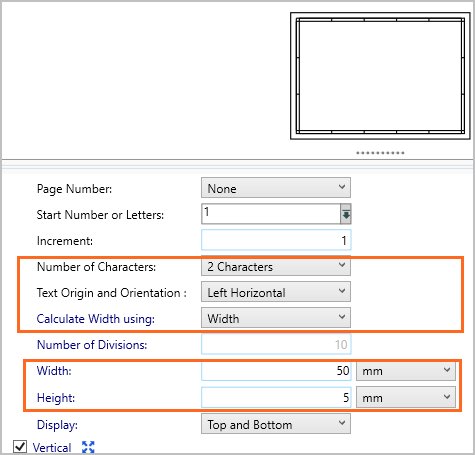Click the Start Number or Letters input field
Screen dimensions: 475x455
(271, 214)
